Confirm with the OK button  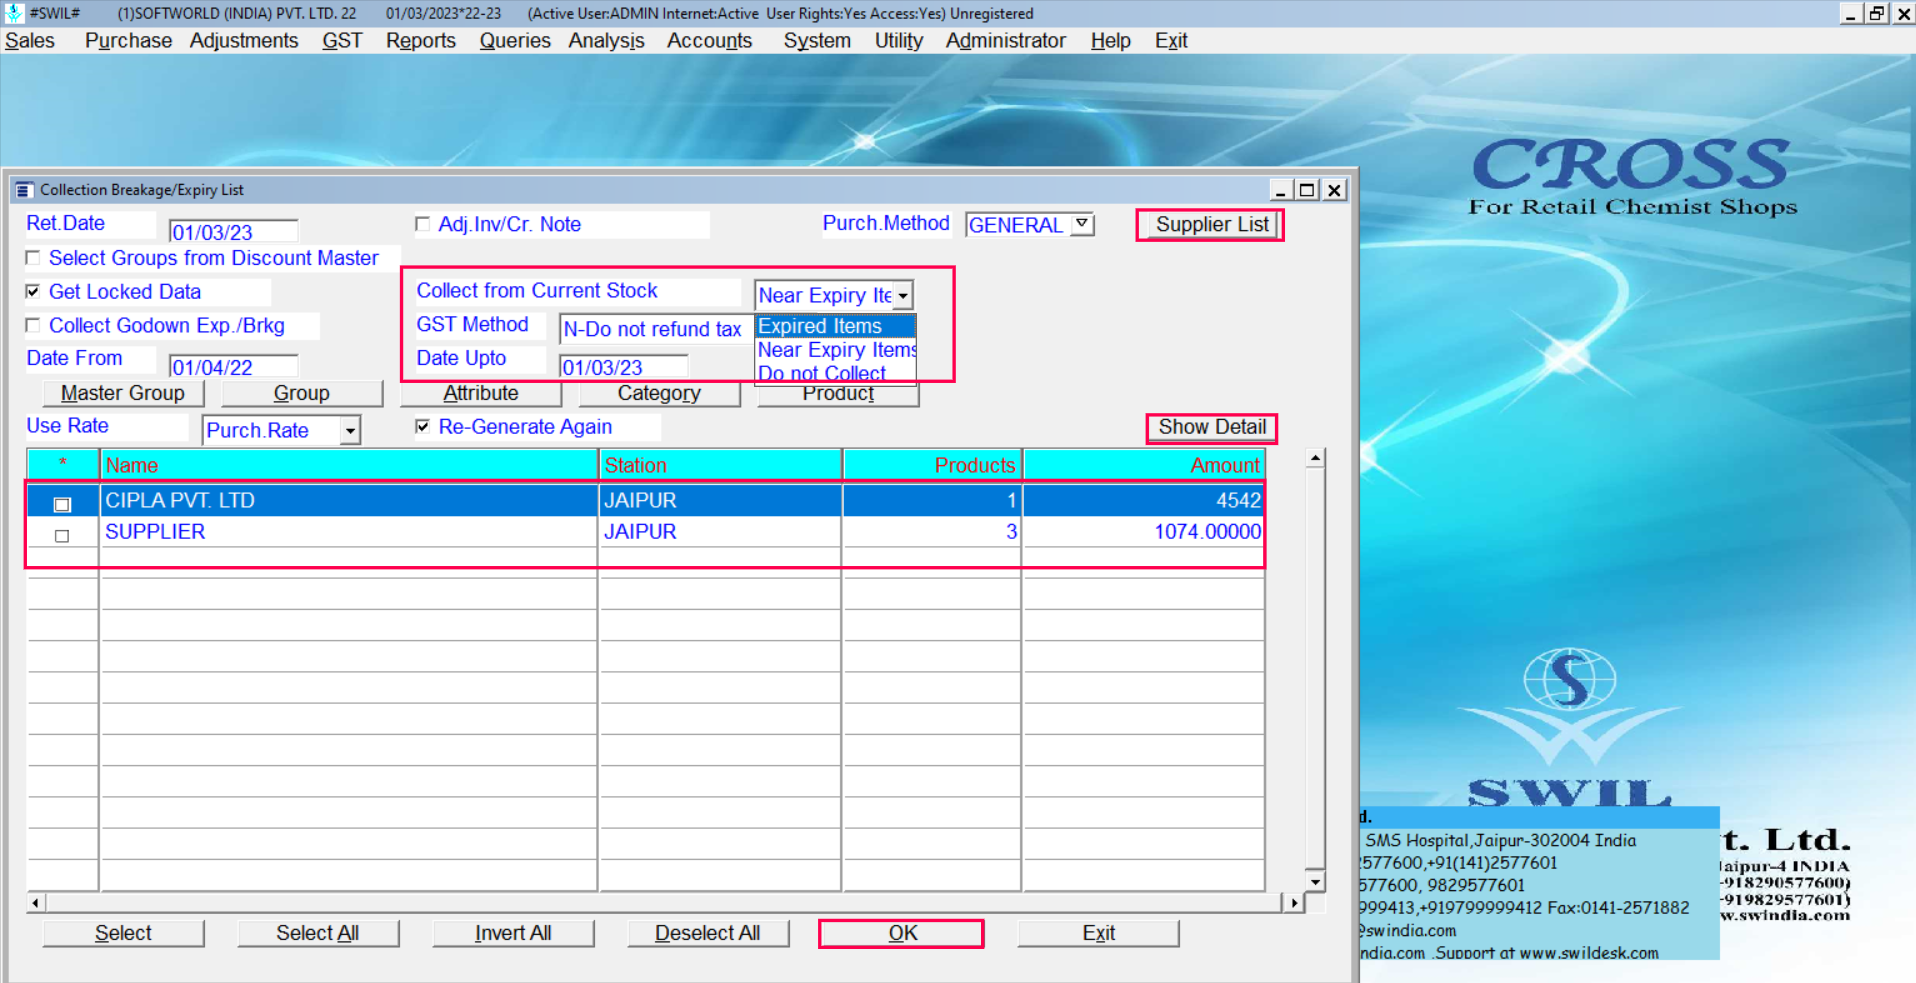[x=901, y=933]
